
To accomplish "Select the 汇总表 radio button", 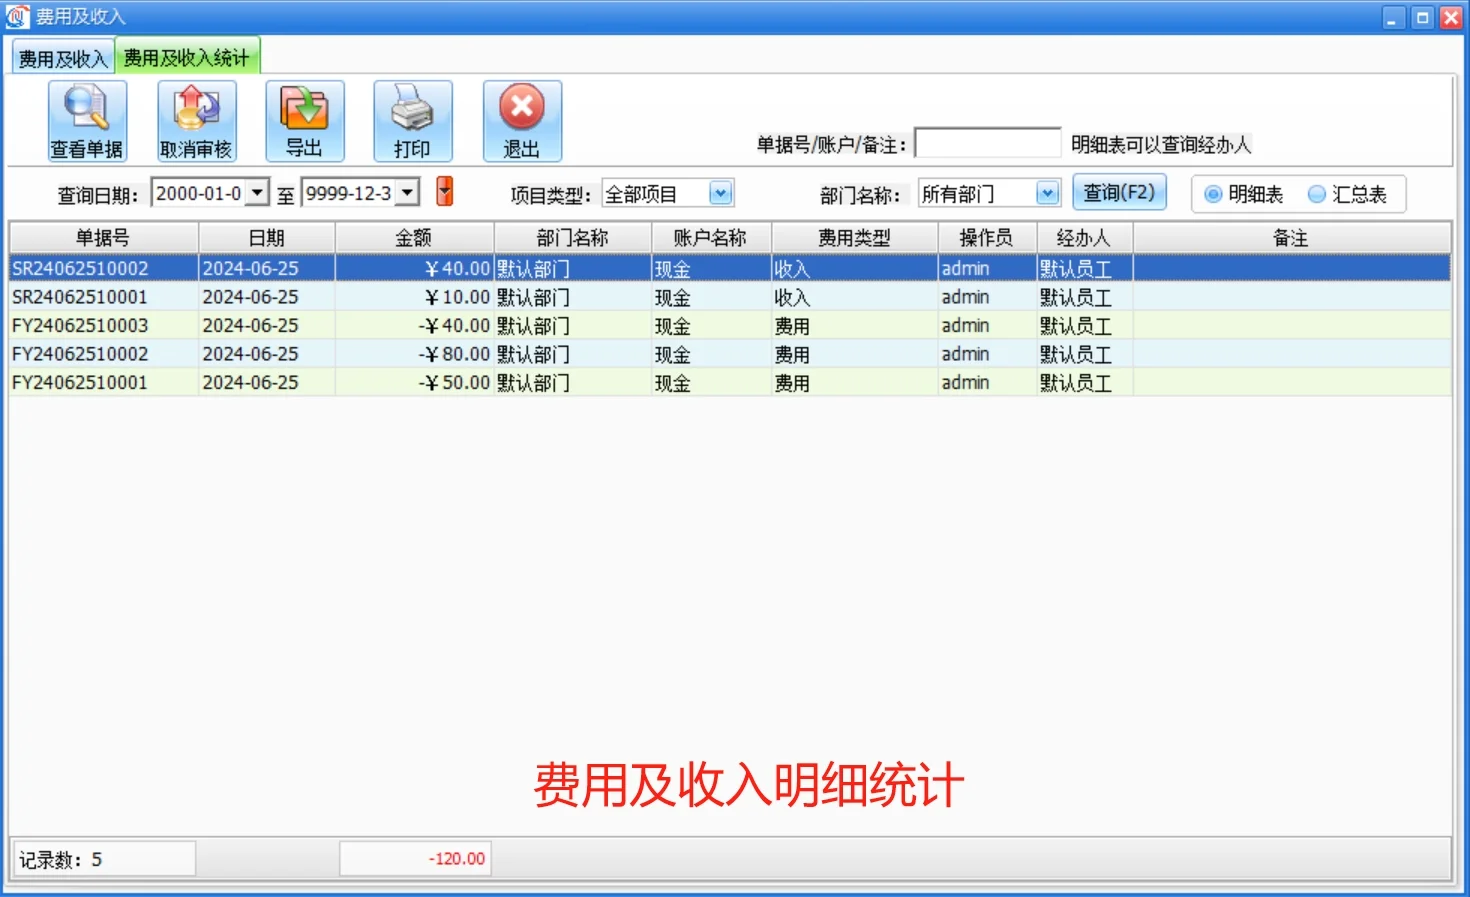I will [1317, 194].
